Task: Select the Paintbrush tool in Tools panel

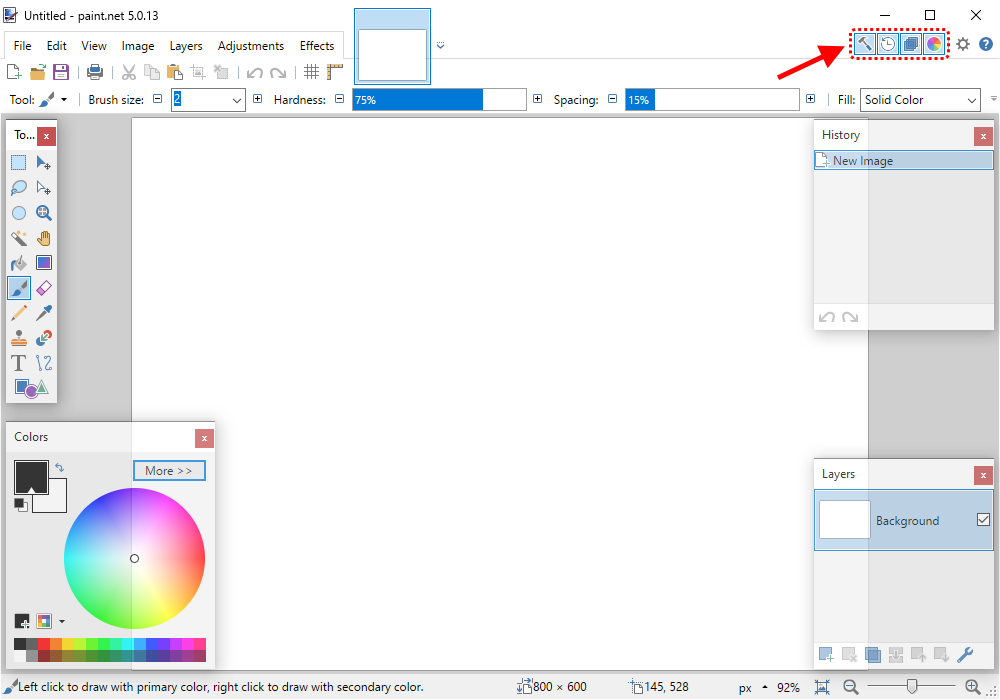Action: click(x=18, y=288)
